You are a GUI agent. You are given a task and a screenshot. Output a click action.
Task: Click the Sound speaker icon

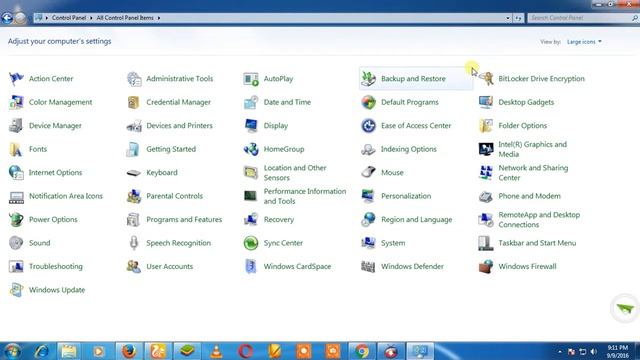click(x=16, y=243)
